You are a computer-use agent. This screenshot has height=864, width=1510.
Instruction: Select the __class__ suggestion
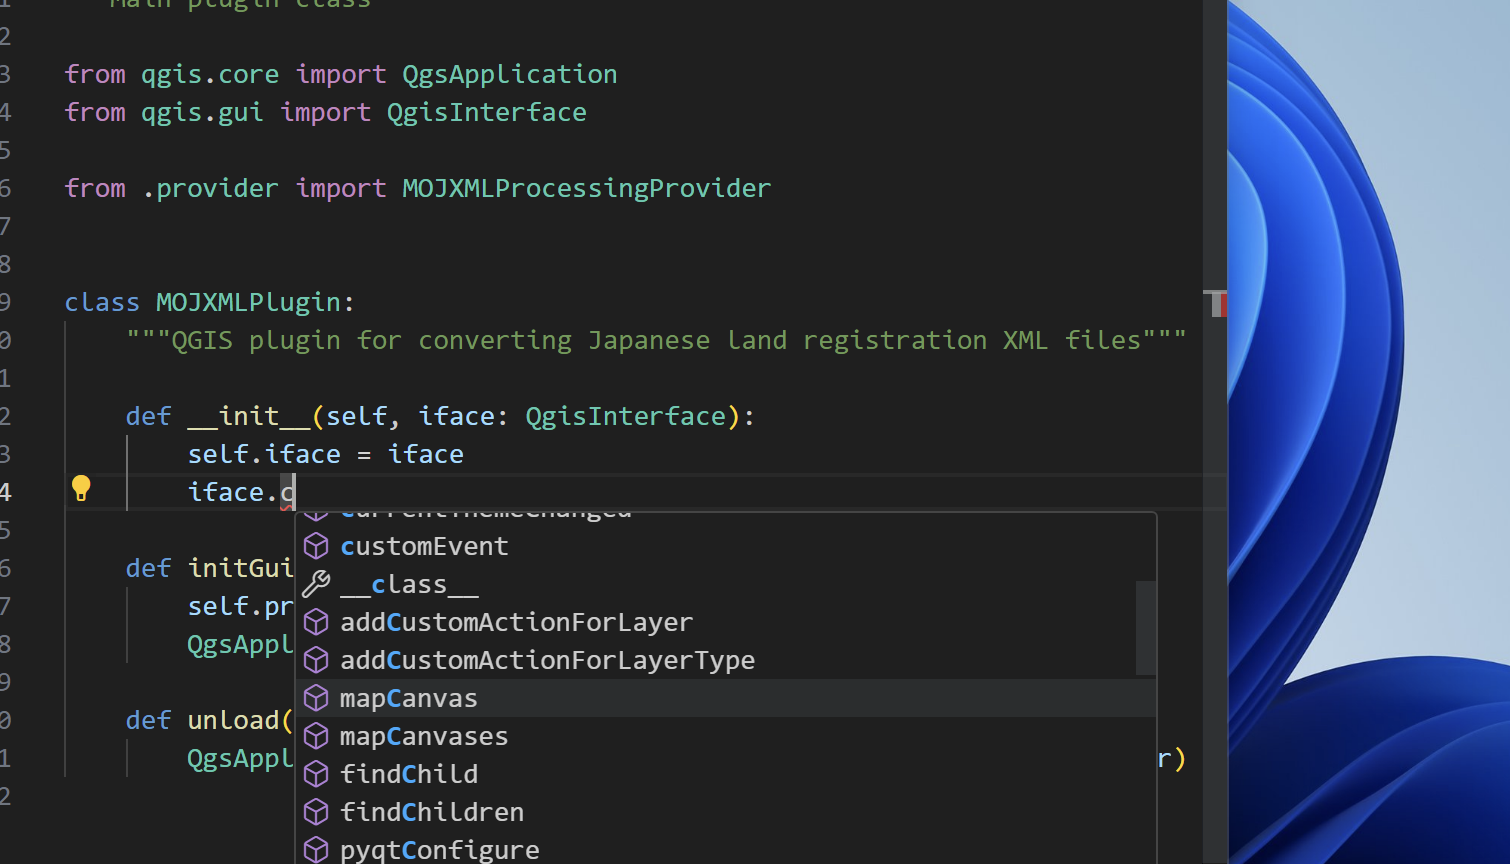pos(409,583)
